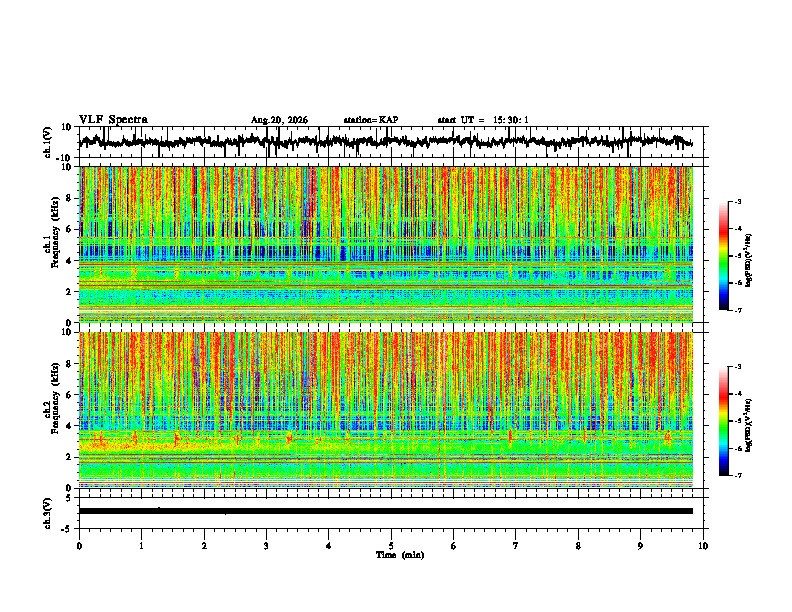The image size is (792, 612).
Task: Click the 3 minute tick label
Action: point(266,546)
